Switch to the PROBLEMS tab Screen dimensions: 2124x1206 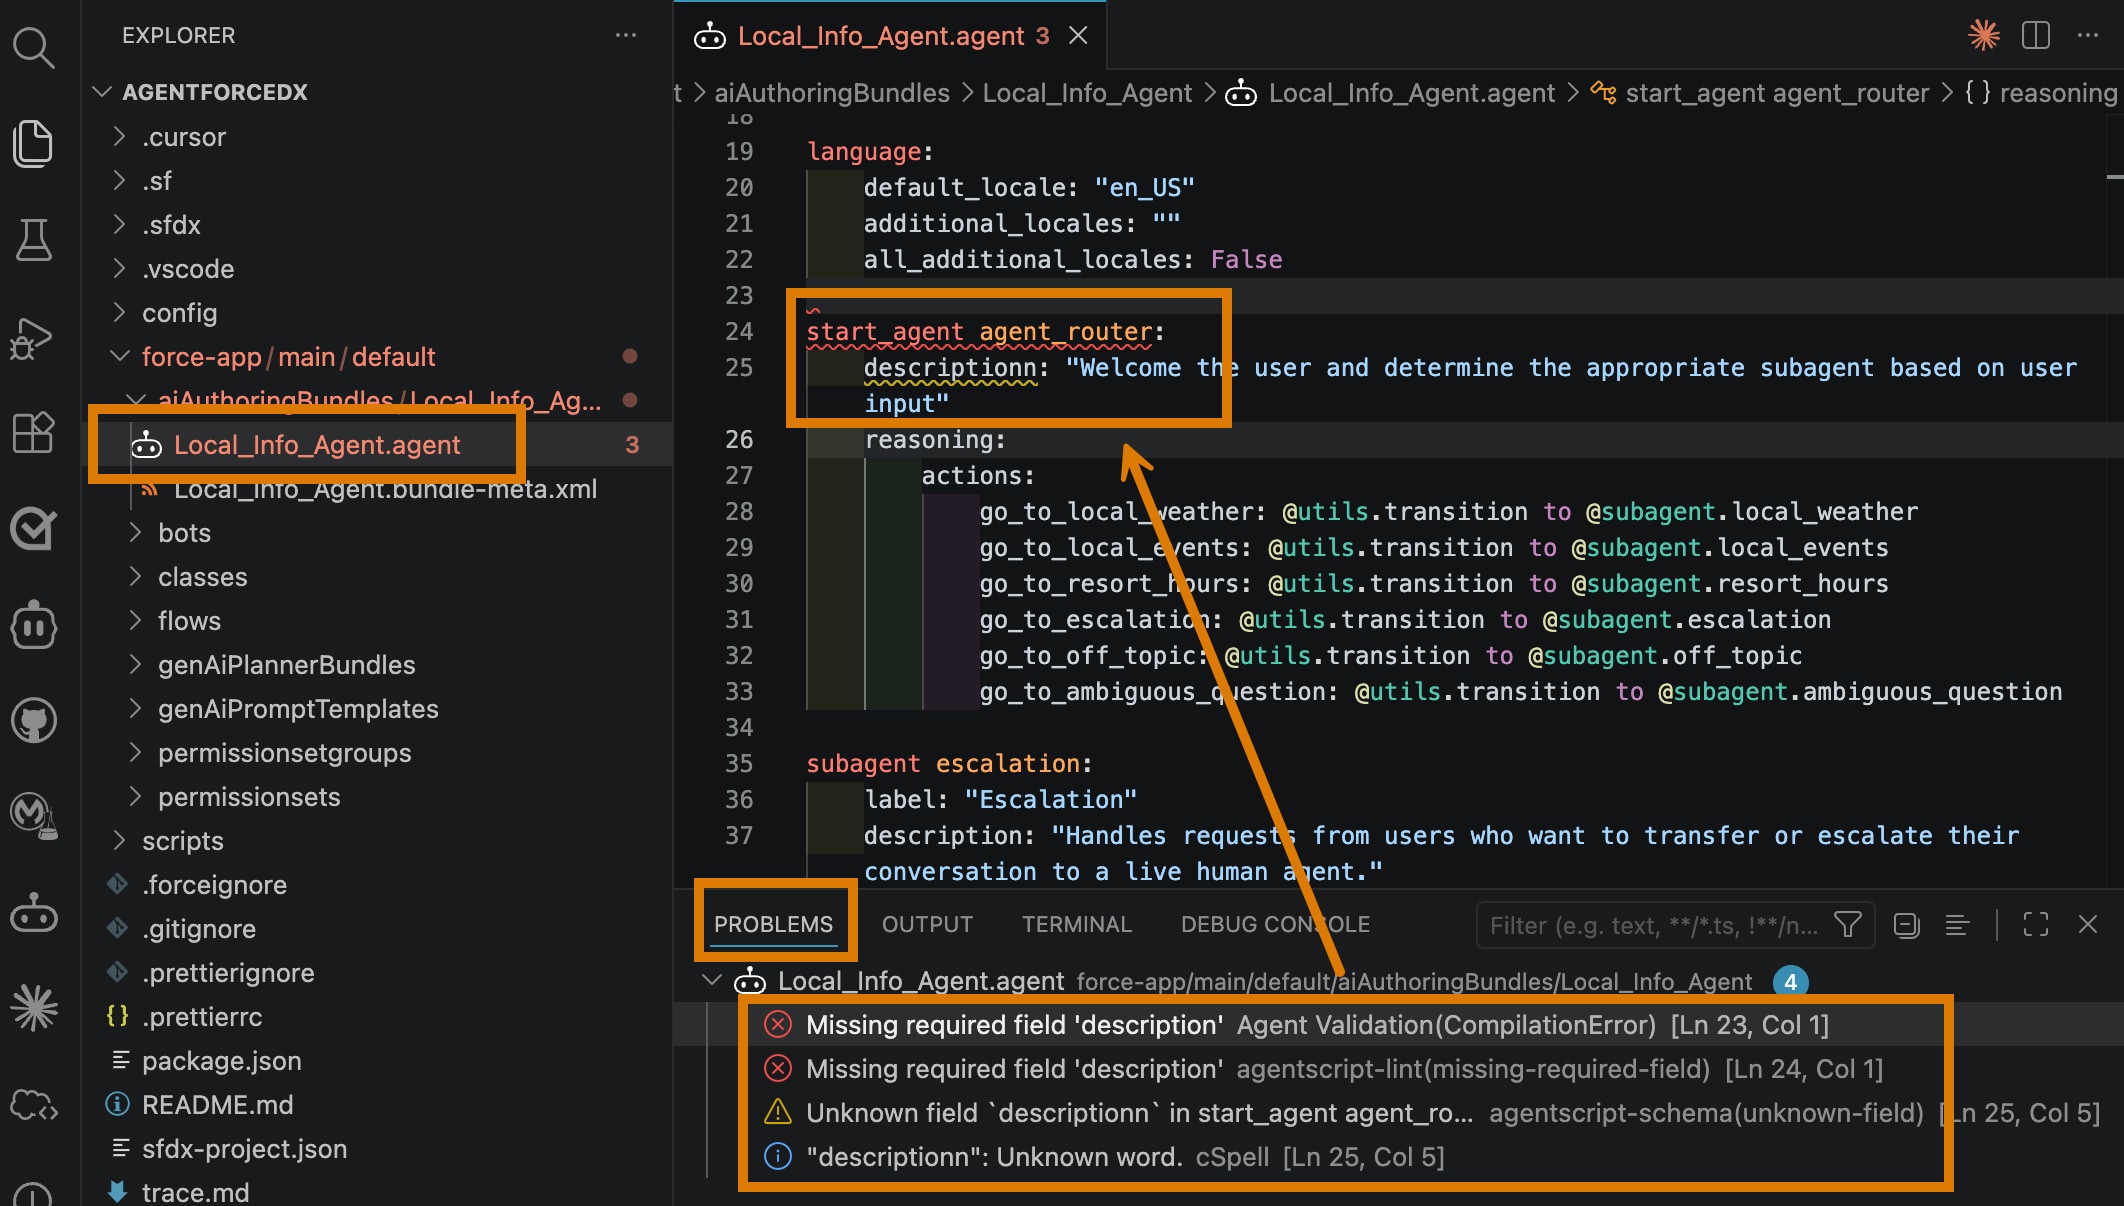(773, 925)
